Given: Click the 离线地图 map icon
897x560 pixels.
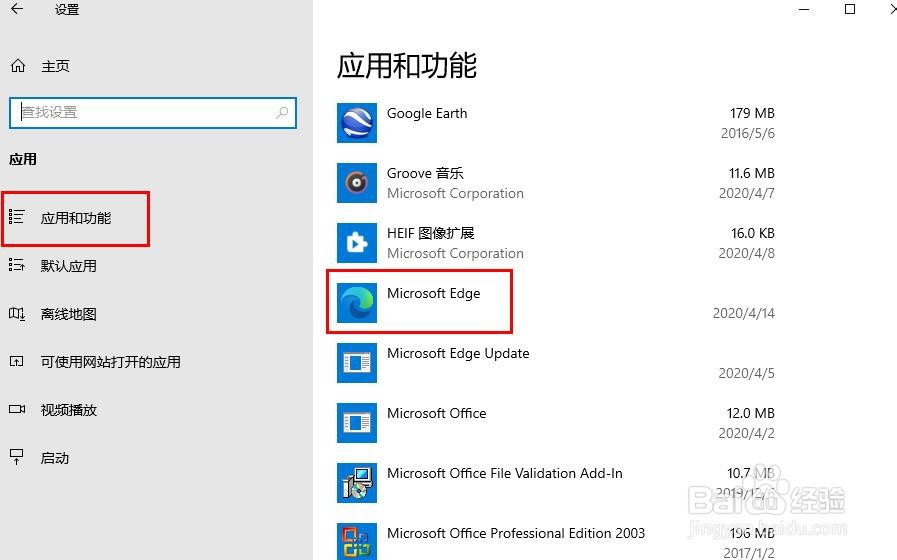Looking at the screenshot, I should [17, 313].
